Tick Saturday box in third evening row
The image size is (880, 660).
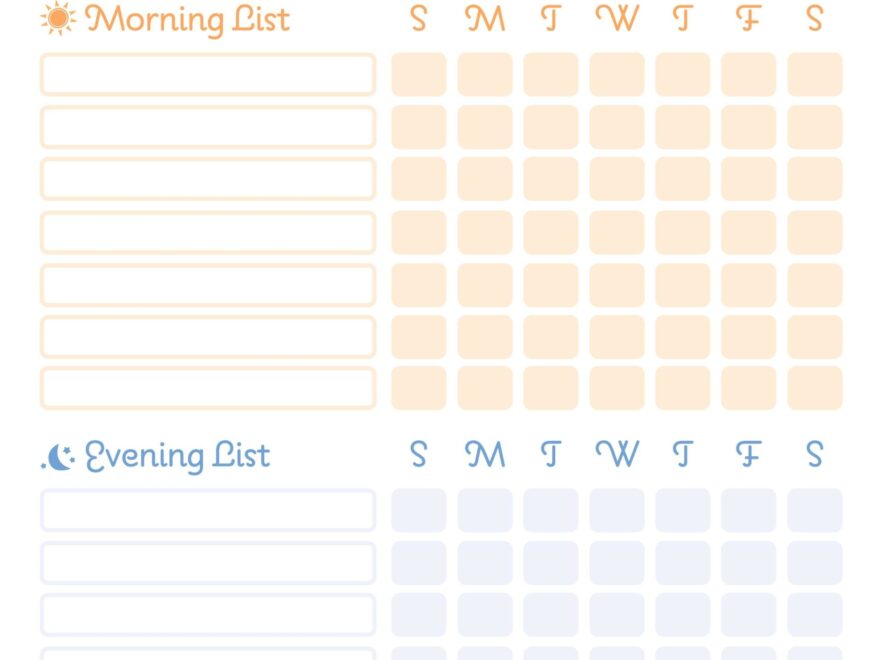tap(814, 615)
